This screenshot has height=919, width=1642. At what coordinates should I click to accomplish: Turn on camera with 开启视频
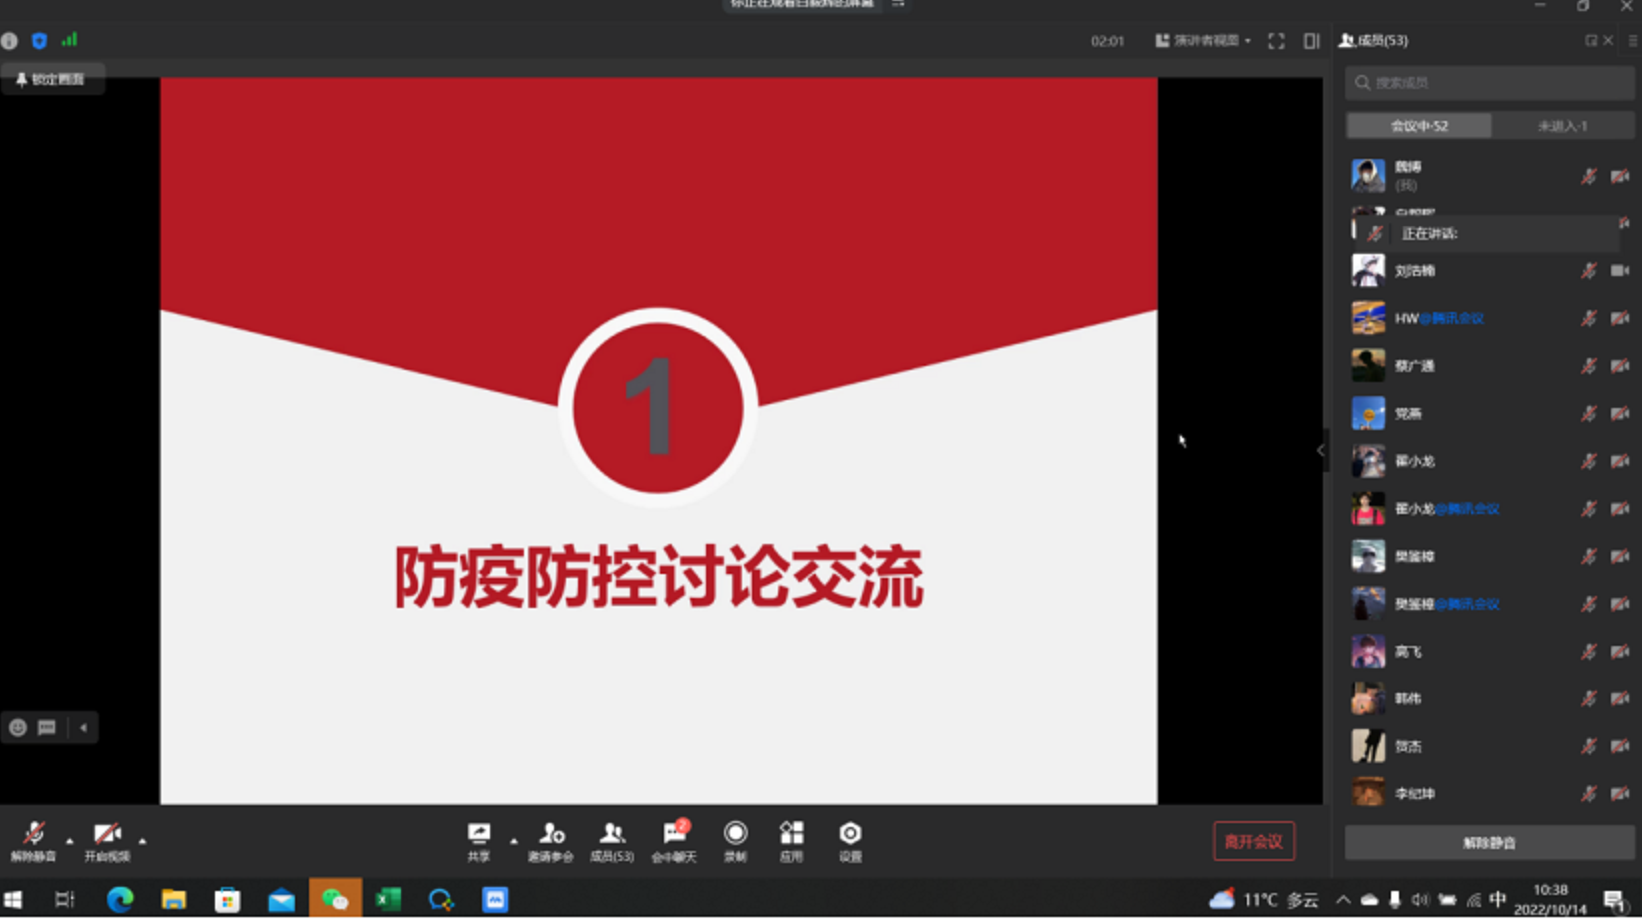point(107,840)
